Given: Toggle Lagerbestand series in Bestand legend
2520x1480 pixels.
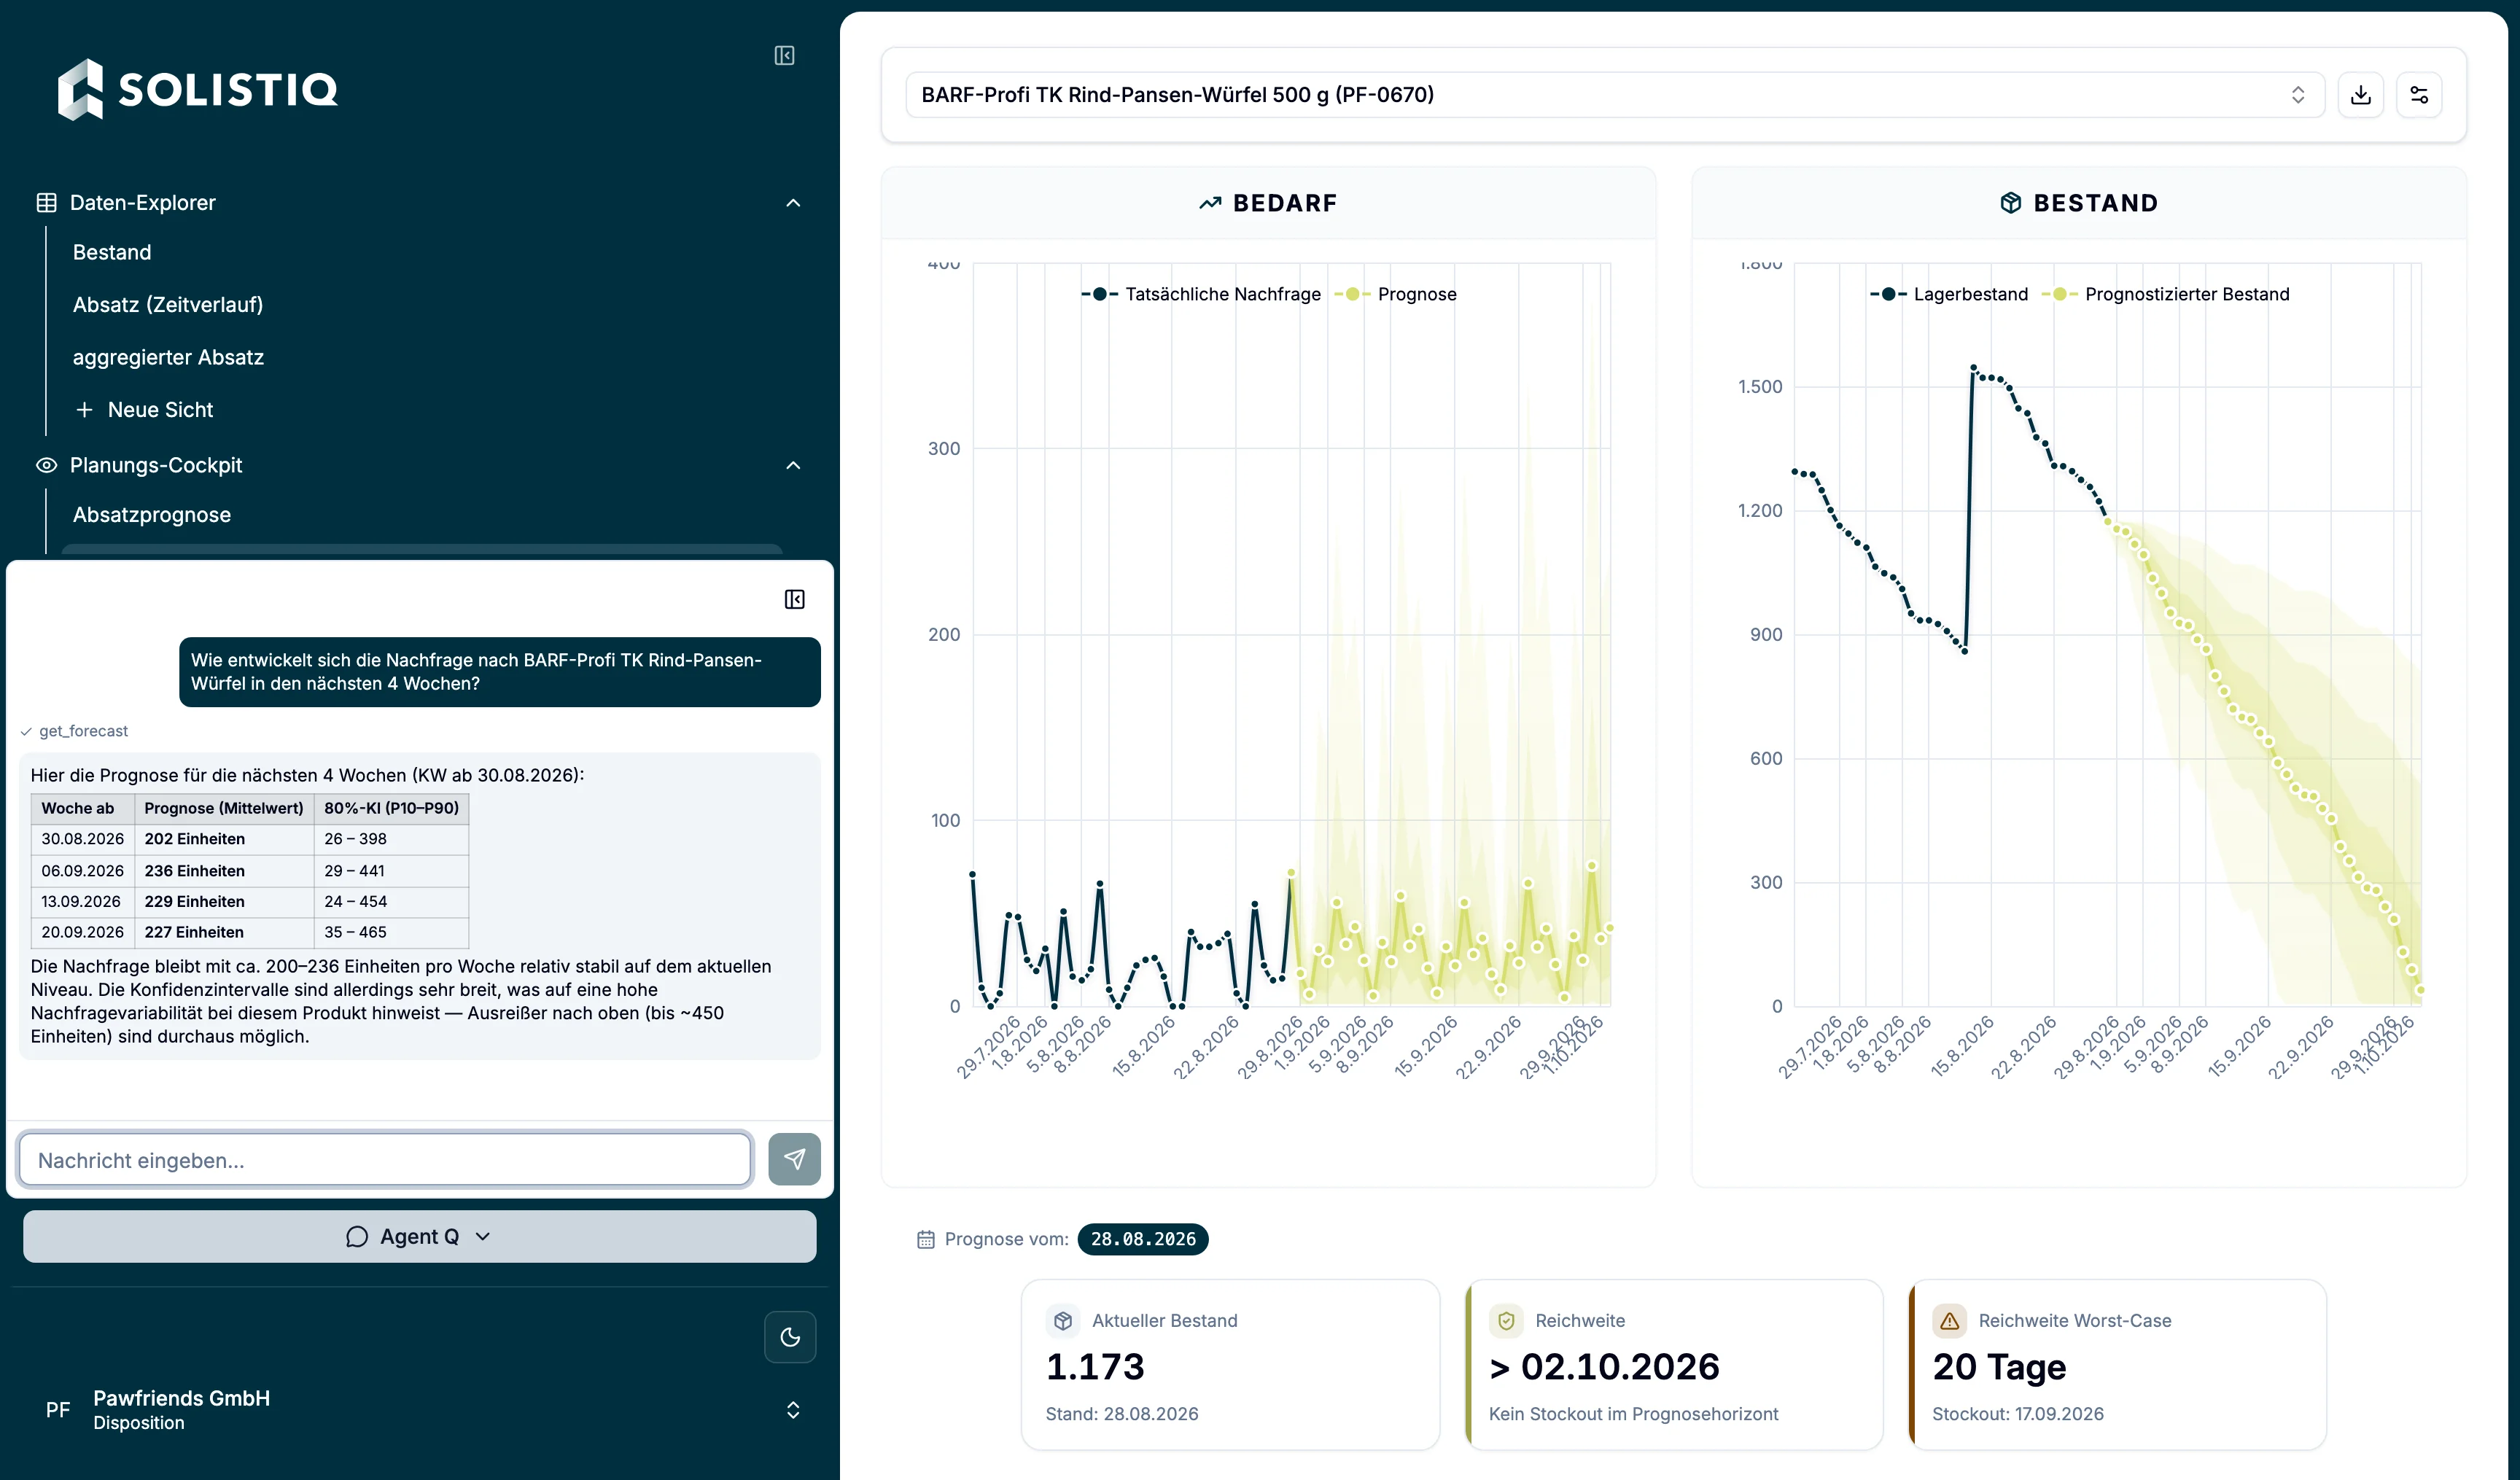Looking at the screenshot, I should click(1948, 294).
